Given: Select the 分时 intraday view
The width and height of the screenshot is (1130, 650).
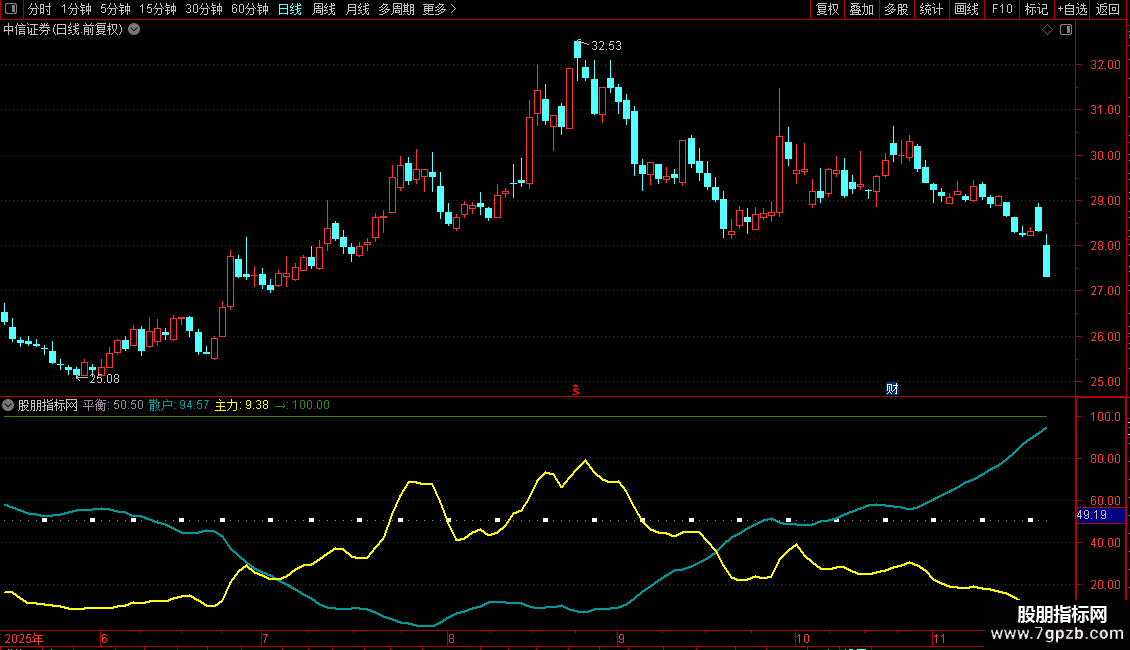Looking at the screenshot, I should click(40, 9).
